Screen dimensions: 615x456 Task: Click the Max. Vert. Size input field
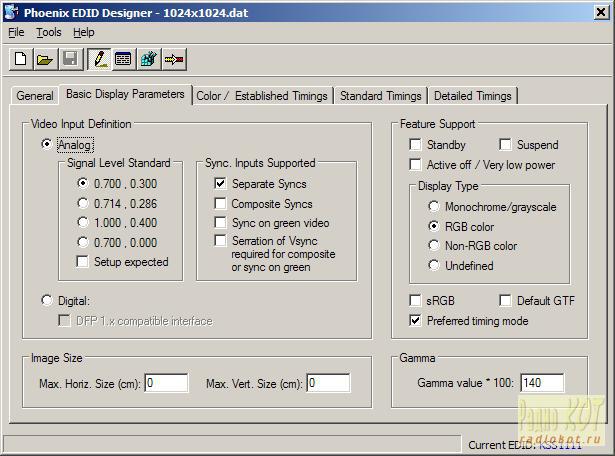pos(328,383)
